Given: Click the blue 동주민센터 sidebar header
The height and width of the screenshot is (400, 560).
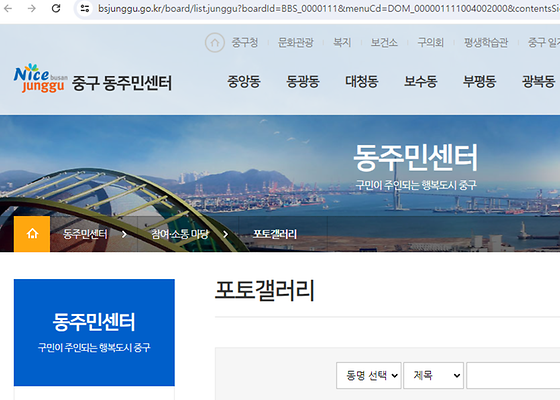Looking at the screenshot, I should coord(94,332).
